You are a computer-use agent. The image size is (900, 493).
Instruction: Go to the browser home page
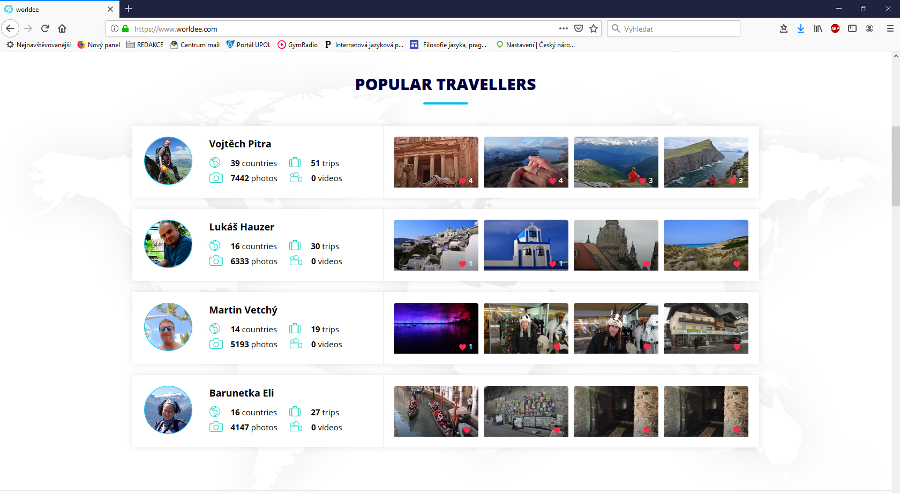click(62, 29)
